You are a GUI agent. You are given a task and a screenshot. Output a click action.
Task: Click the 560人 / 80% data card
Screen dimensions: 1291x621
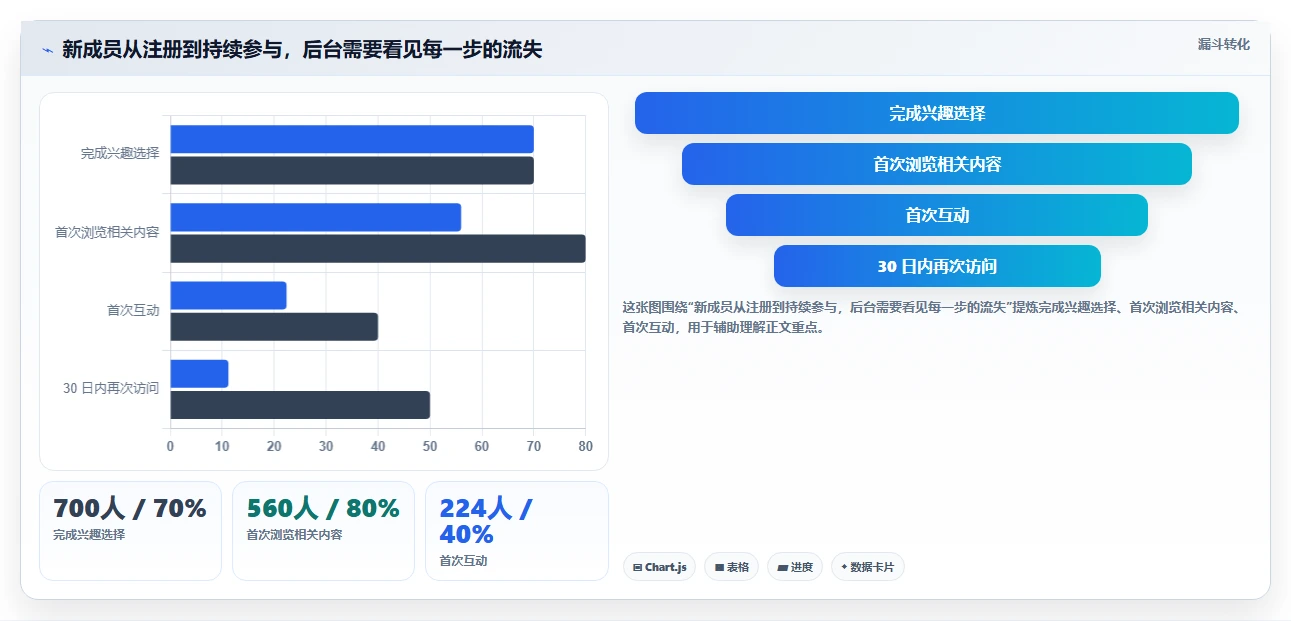click(x=323, y=531)
